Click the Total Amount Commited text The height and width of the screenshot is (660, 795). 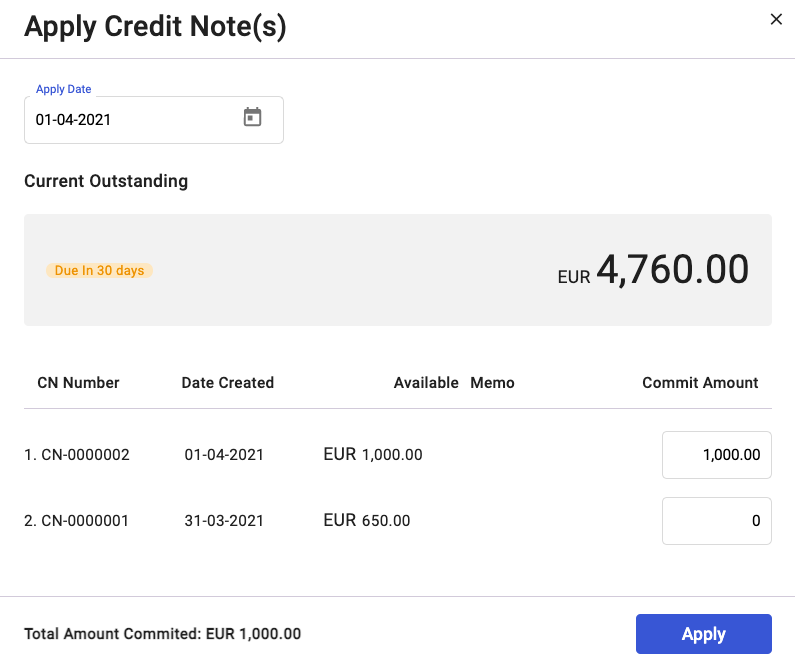click(163, 634)
